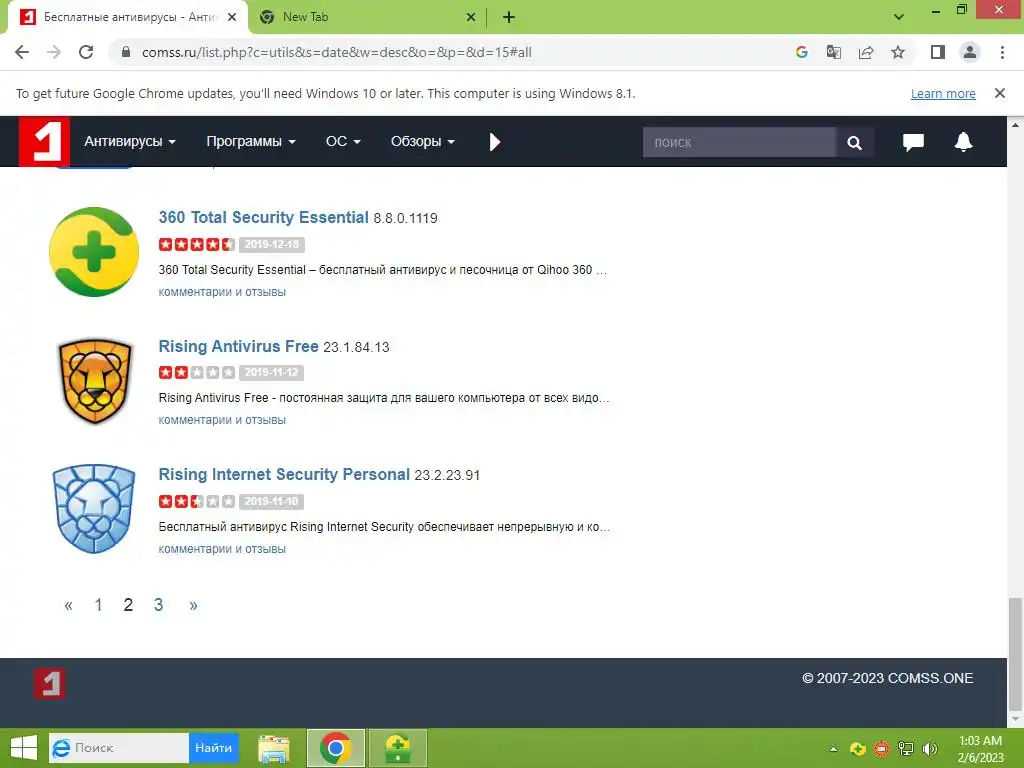Open the Chrome profile avatar
1024x768 pixels.
[x=970, y=52]
